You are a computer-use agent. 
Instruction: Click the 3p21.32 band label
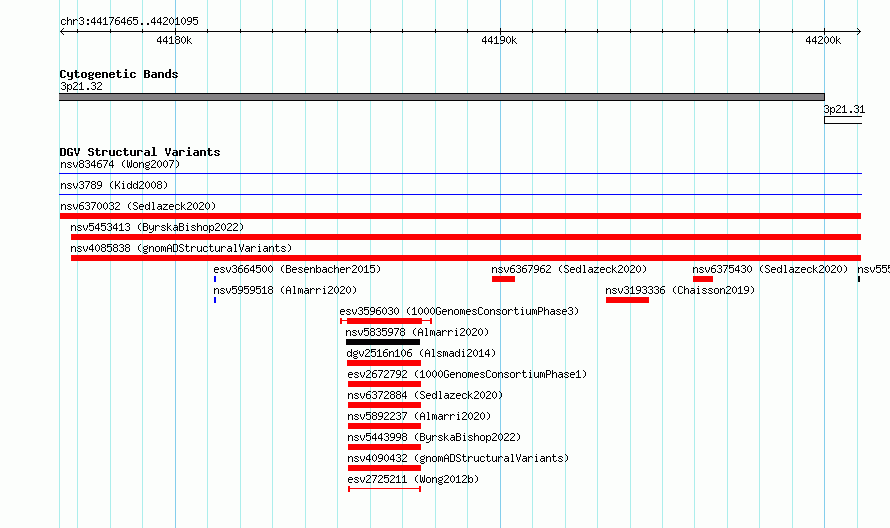click(81, 86)
